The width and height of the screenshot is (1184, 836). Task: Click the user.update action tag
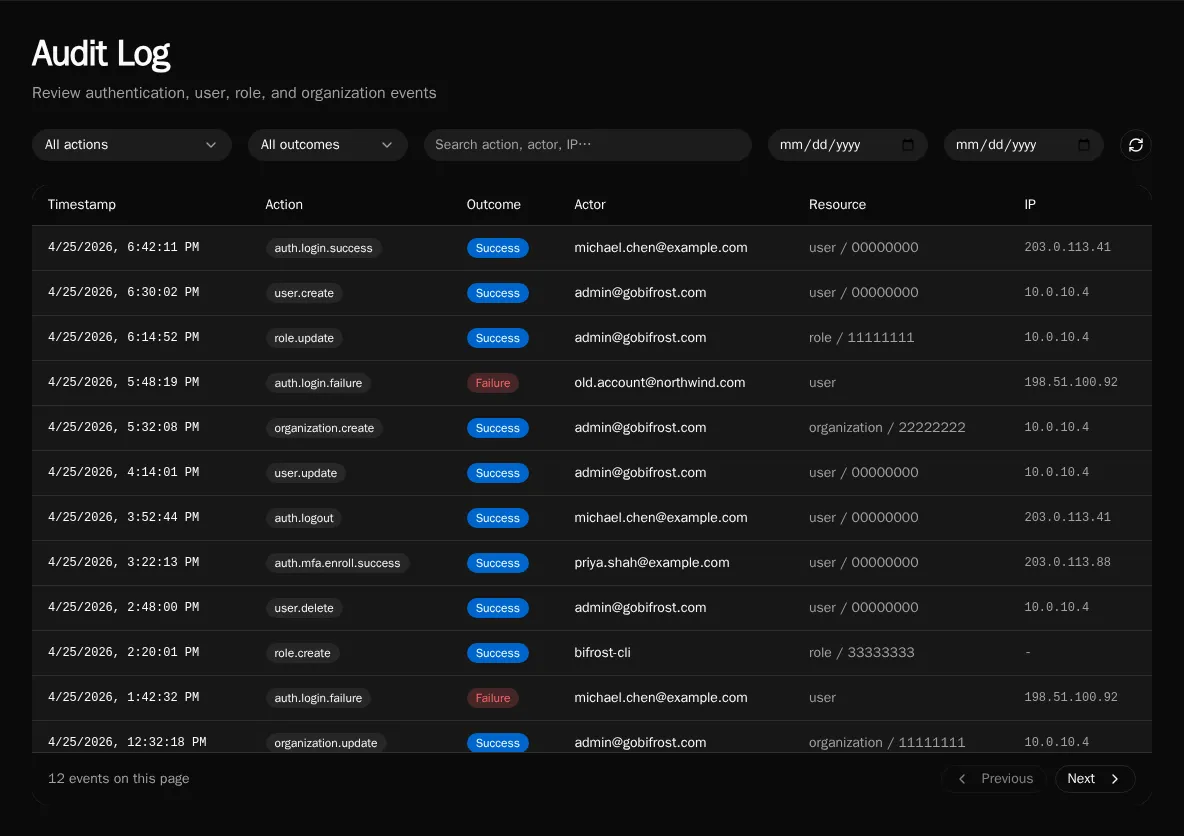[305, 473]
